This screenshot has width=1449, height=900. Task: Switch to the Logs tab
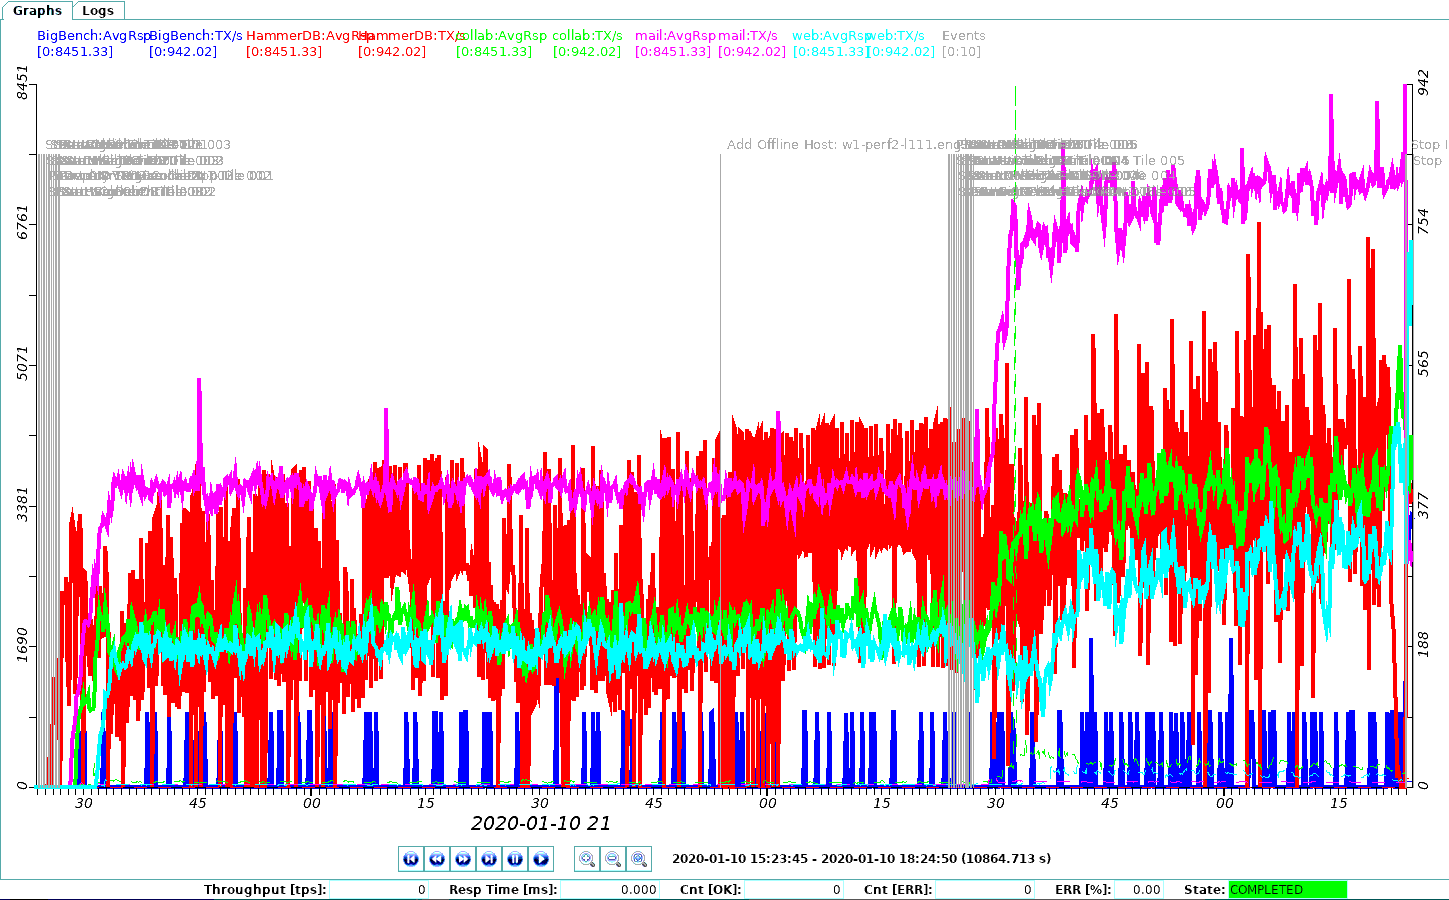coord(97,10)
